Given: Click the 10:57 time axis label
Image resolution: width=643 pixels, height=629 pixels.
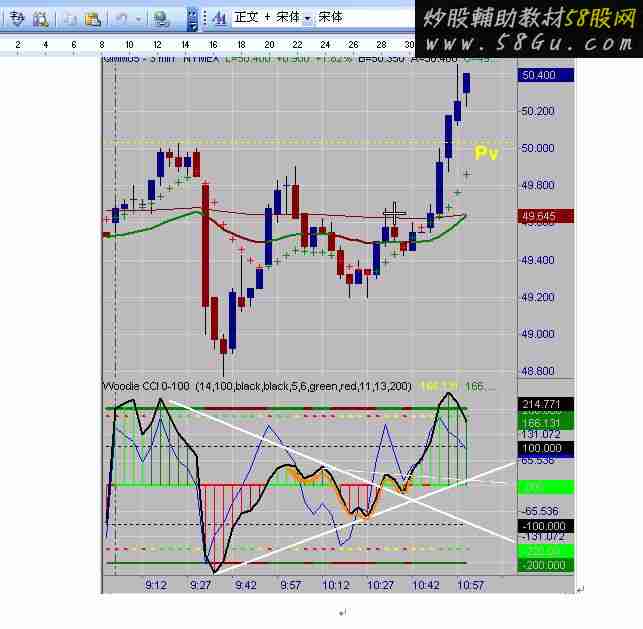Looking at the screenshot, I should pos(471,585).
